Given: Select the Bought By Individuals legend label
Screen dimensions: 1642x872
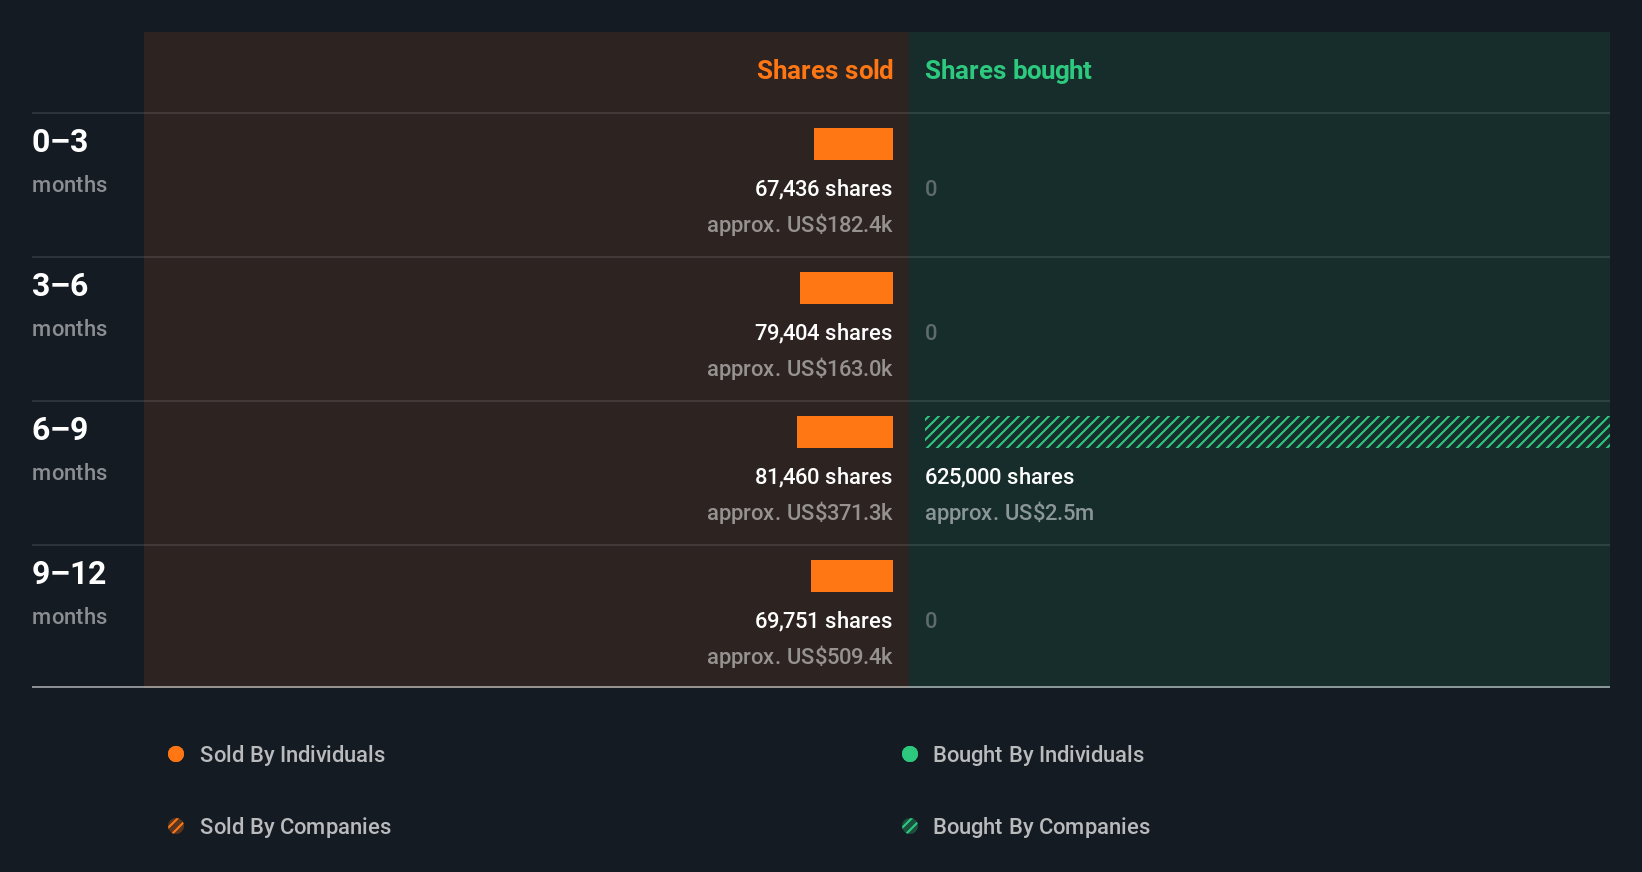Looking at the screenshot, I should (1038, 754).
